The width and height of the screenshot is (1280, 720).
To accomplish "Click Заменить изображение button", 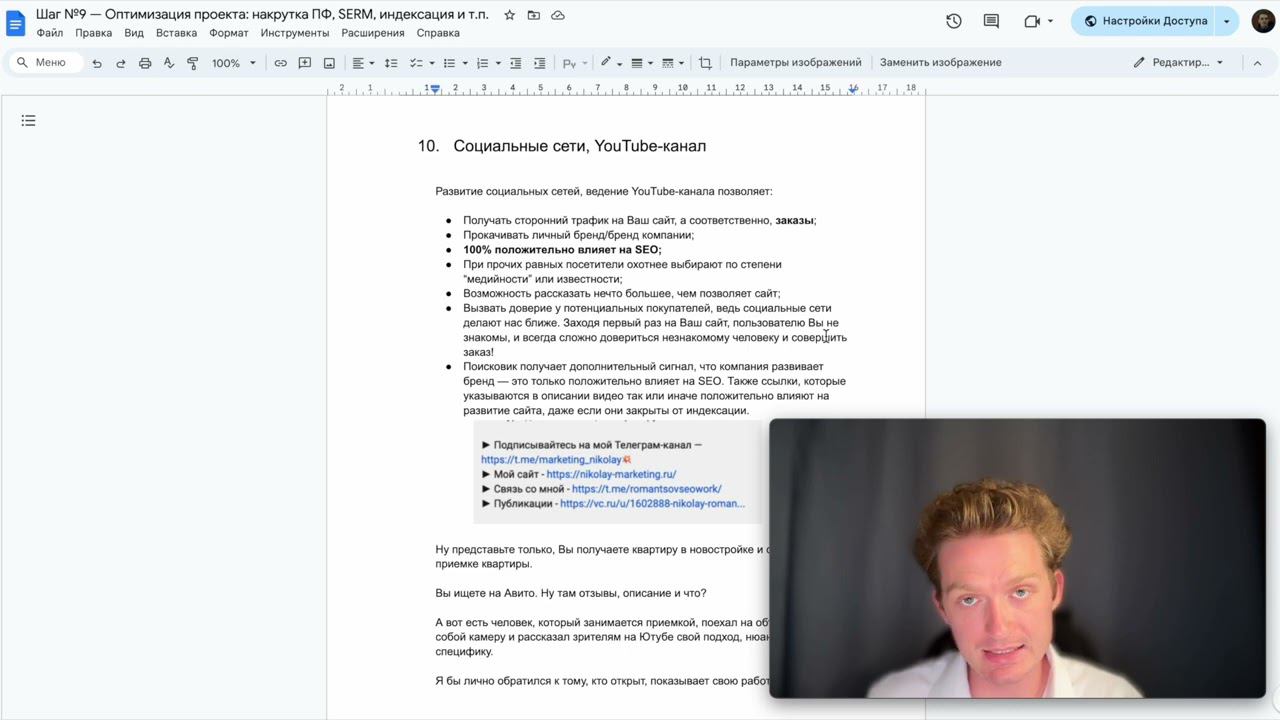I will tap(940, 62).
